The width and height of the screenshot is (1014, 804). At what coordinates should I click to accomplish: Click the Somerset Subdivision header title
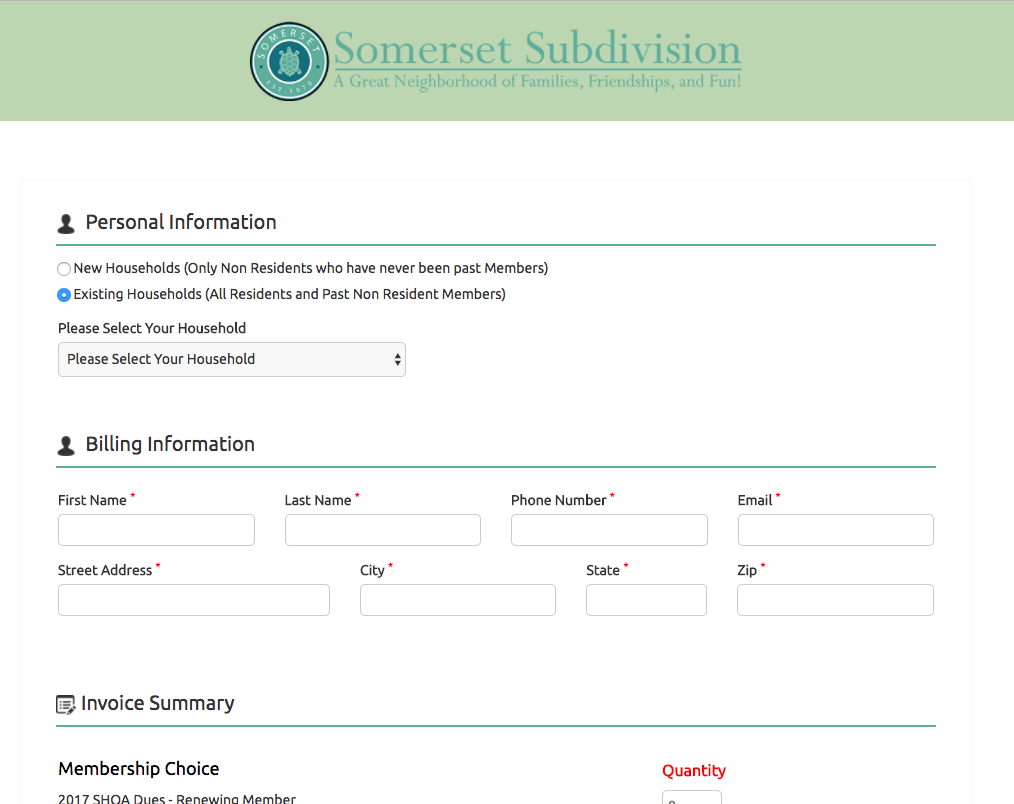tap(538, 49)
